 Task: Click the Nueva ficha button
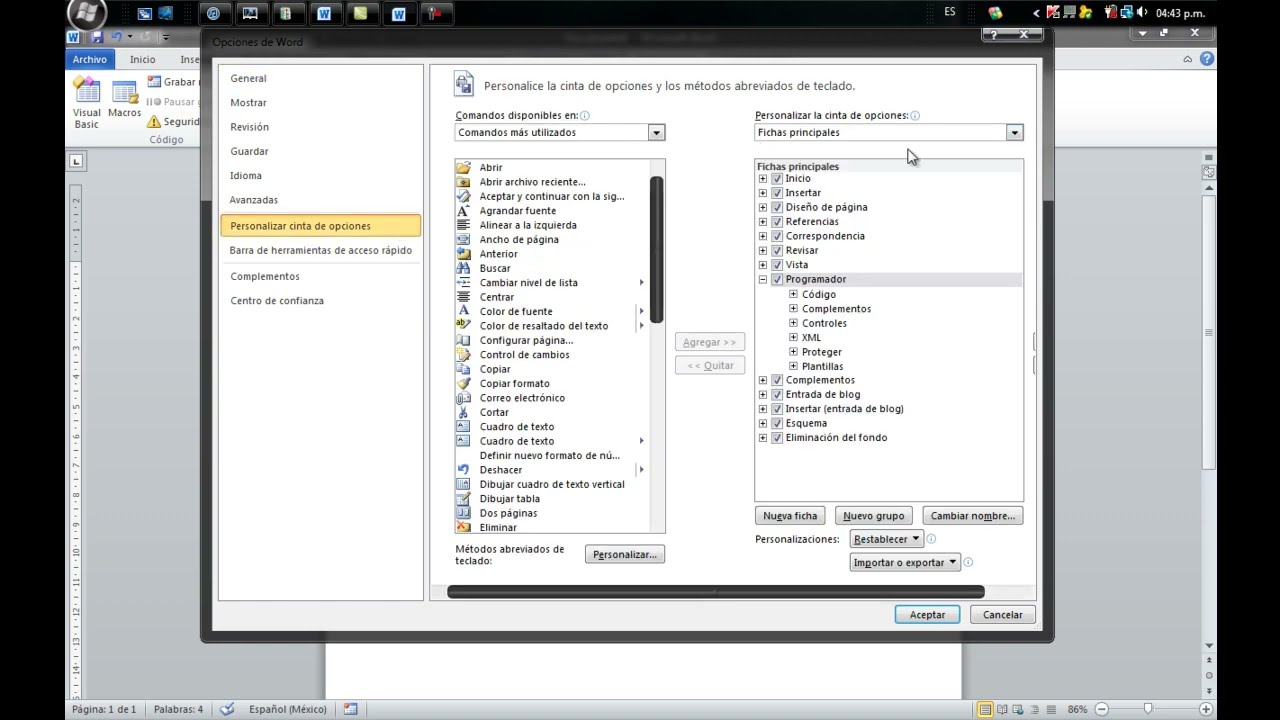(x=790, y=516)
